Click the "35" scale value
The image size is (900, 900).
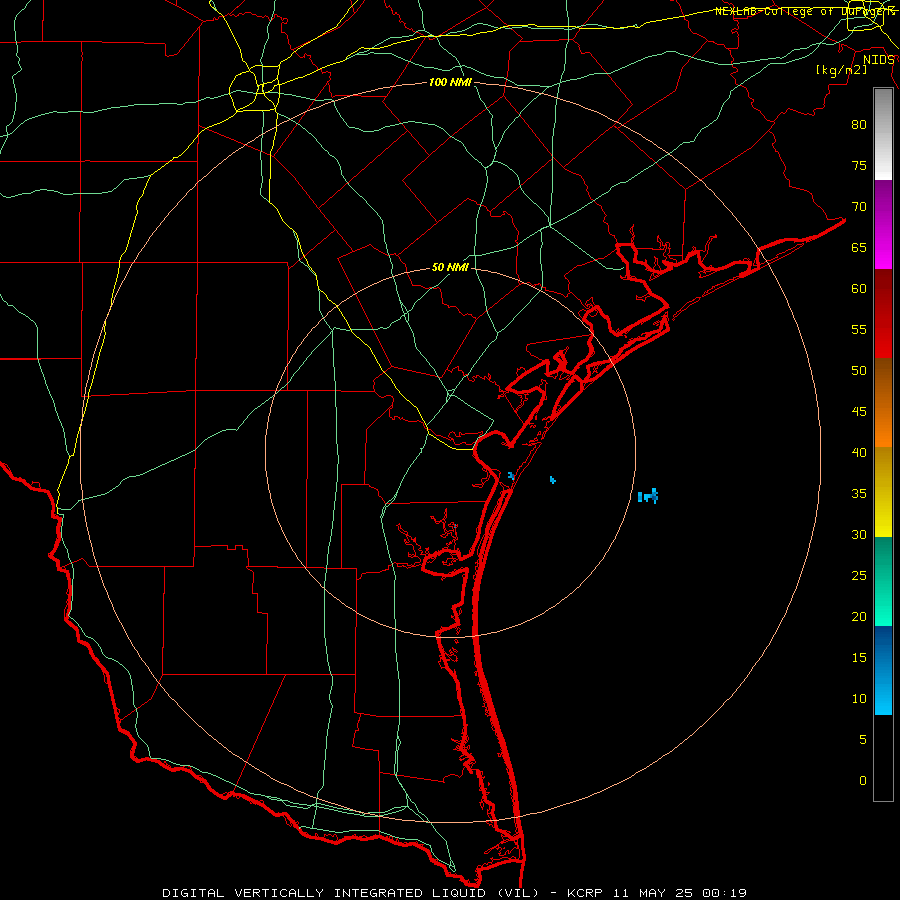(859, 494)
